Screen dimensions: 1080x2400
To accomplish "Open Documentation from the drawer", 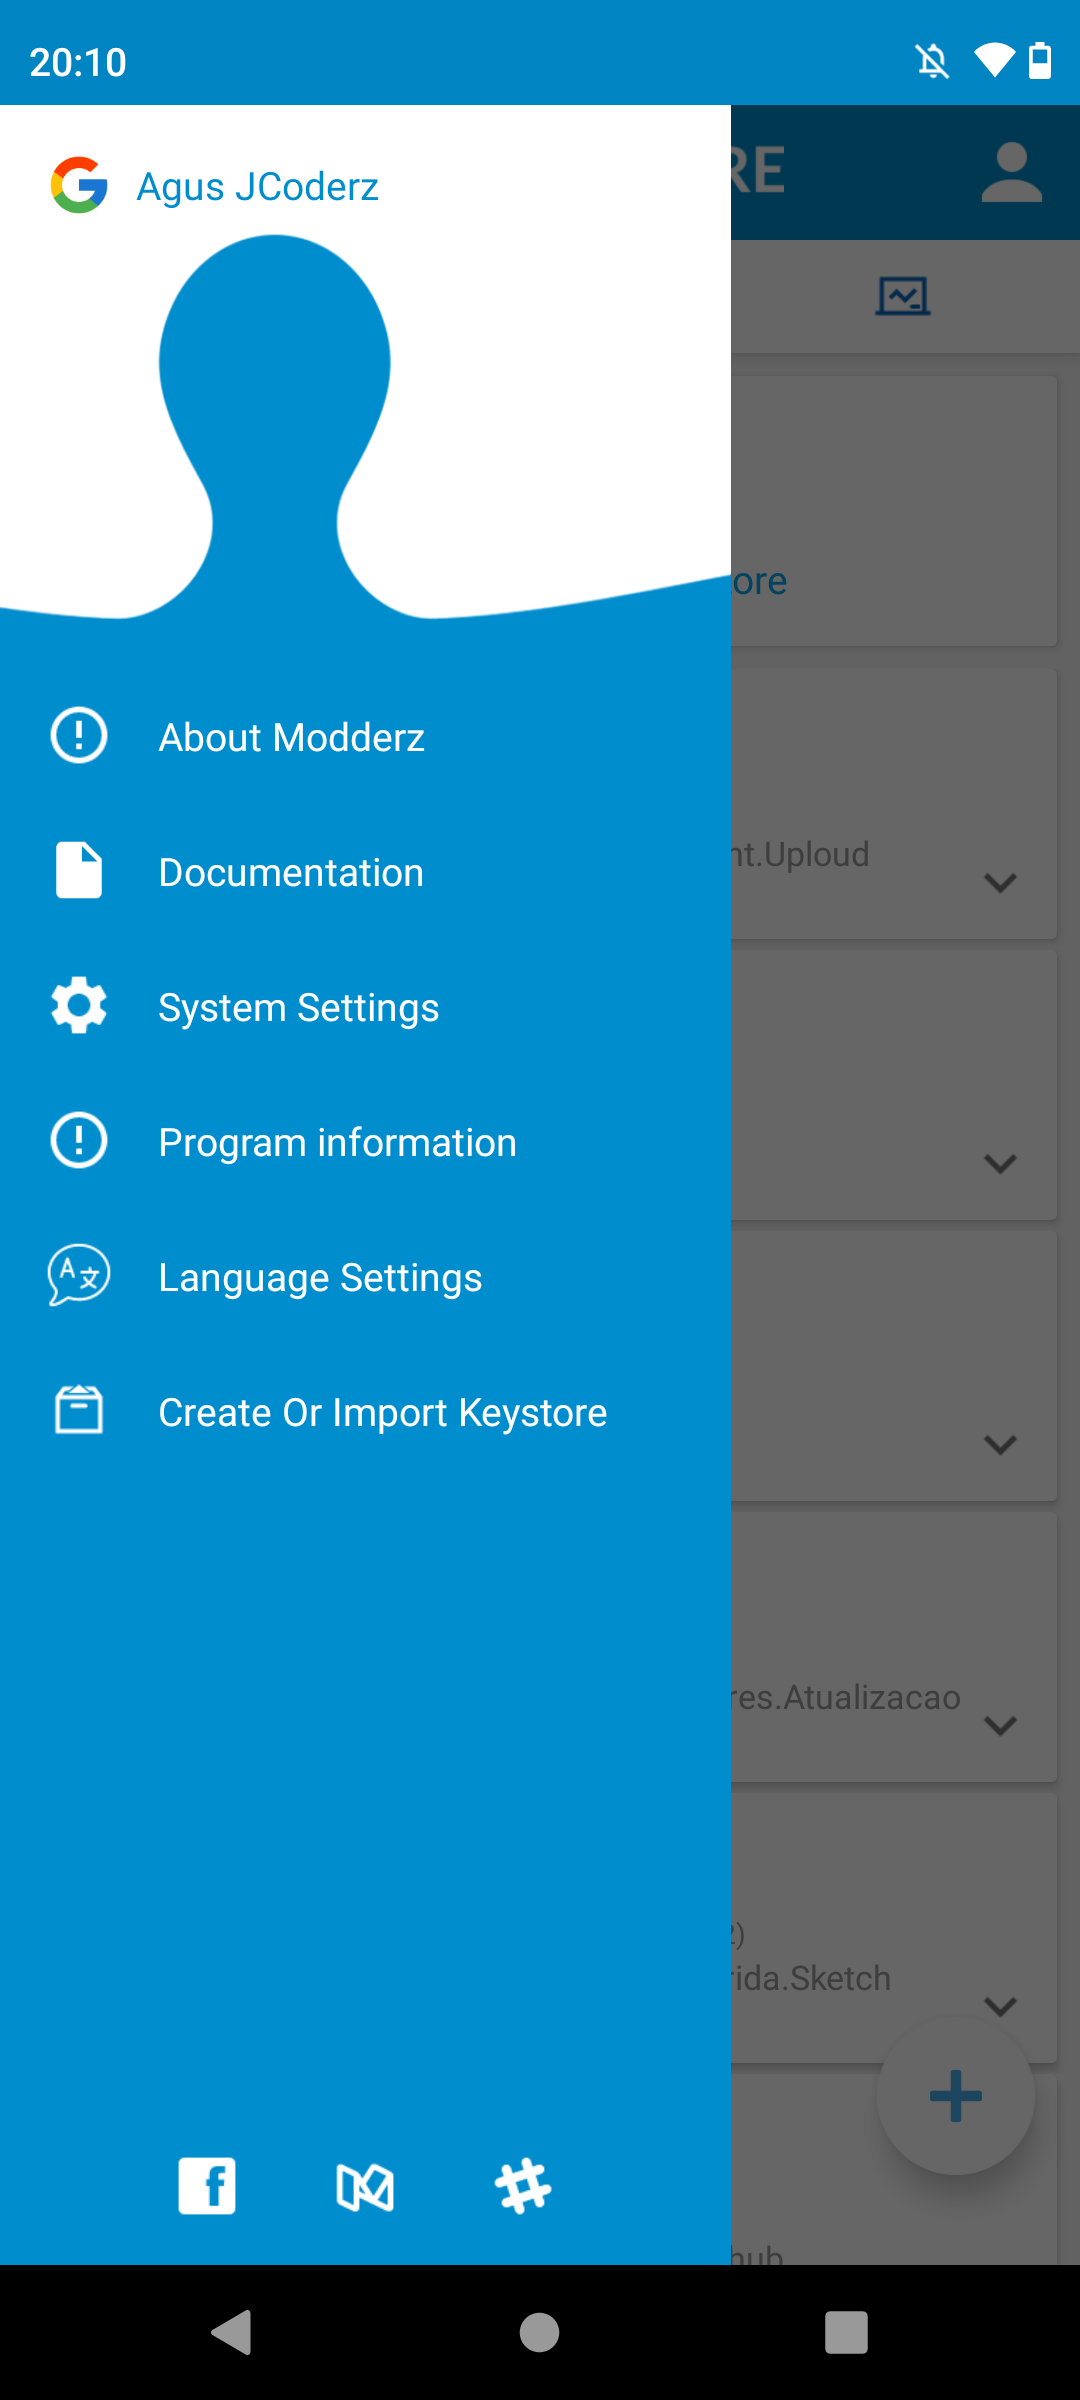I will [x=365, y=872].
